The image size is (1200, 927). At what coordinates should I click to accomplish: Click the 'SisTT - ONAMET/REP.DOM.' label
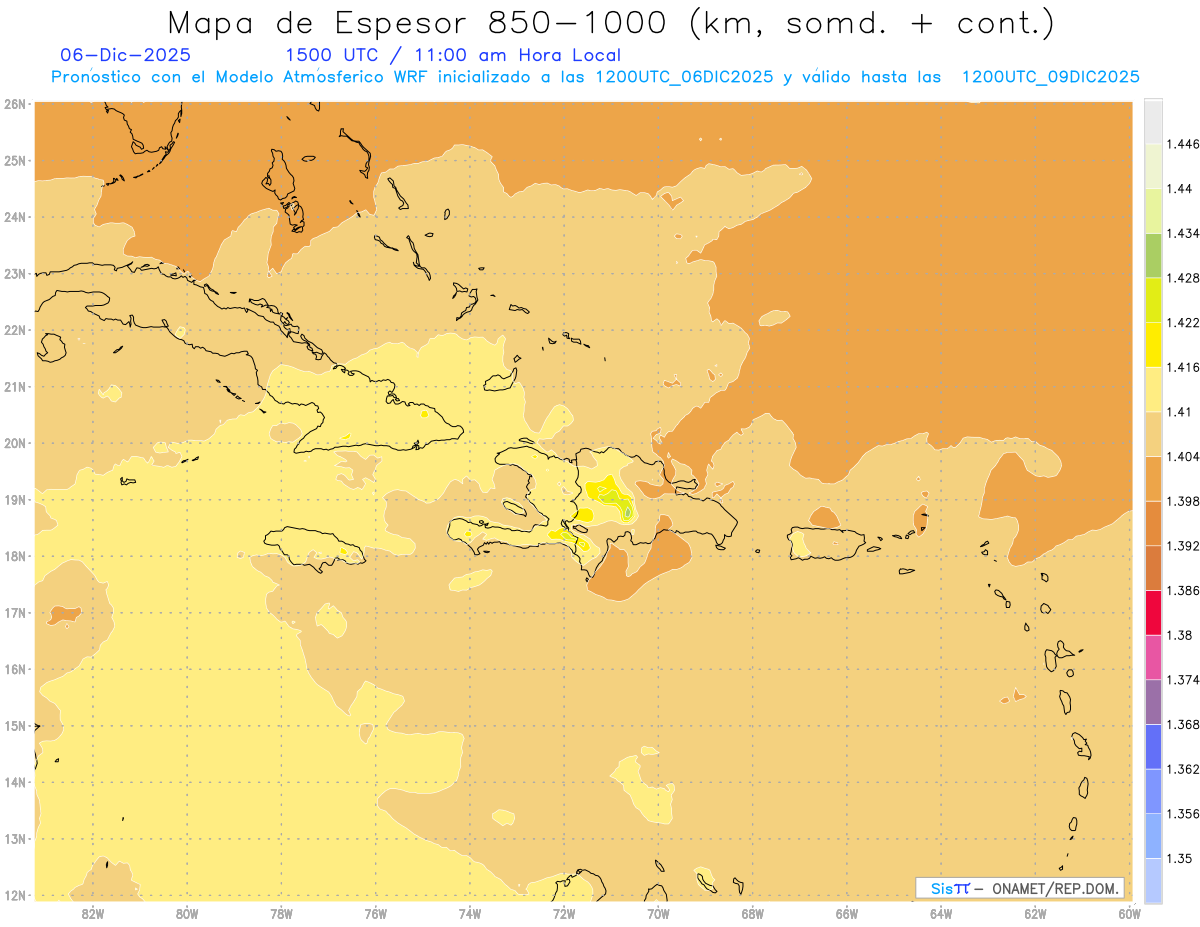click(x=1019, y=888)
